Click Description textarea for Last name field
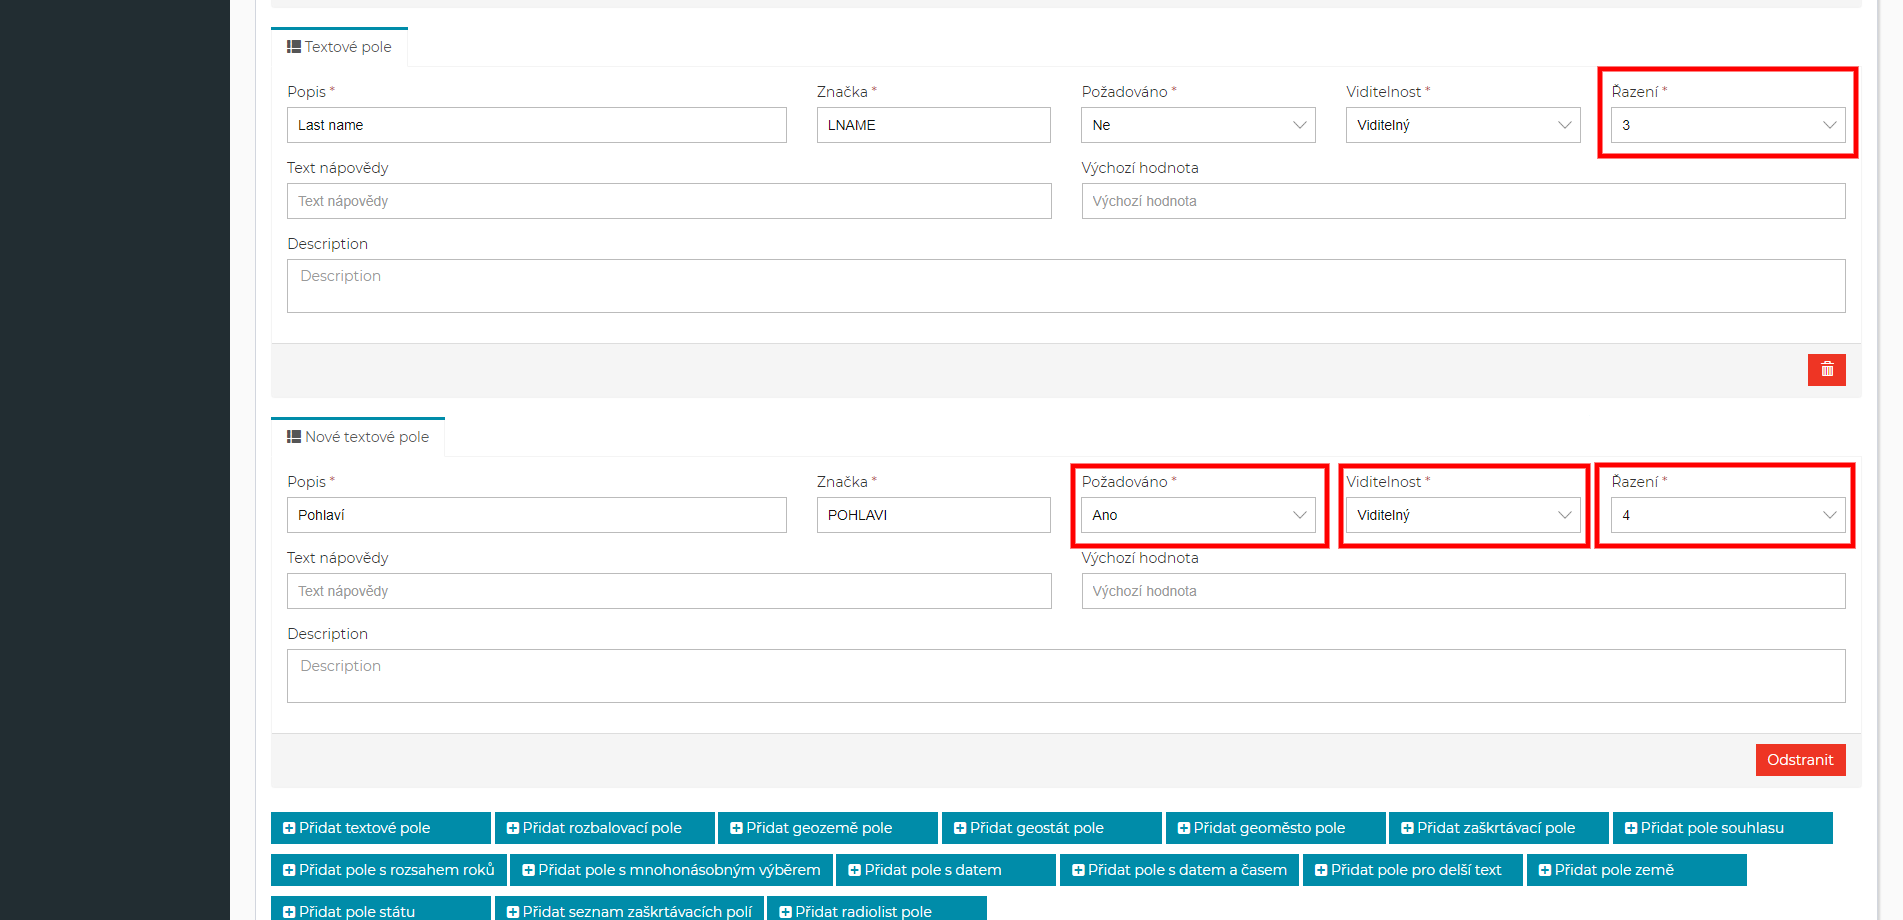Image resolution: width=1903 pixels, height=920 pixels. [1066, 286]
